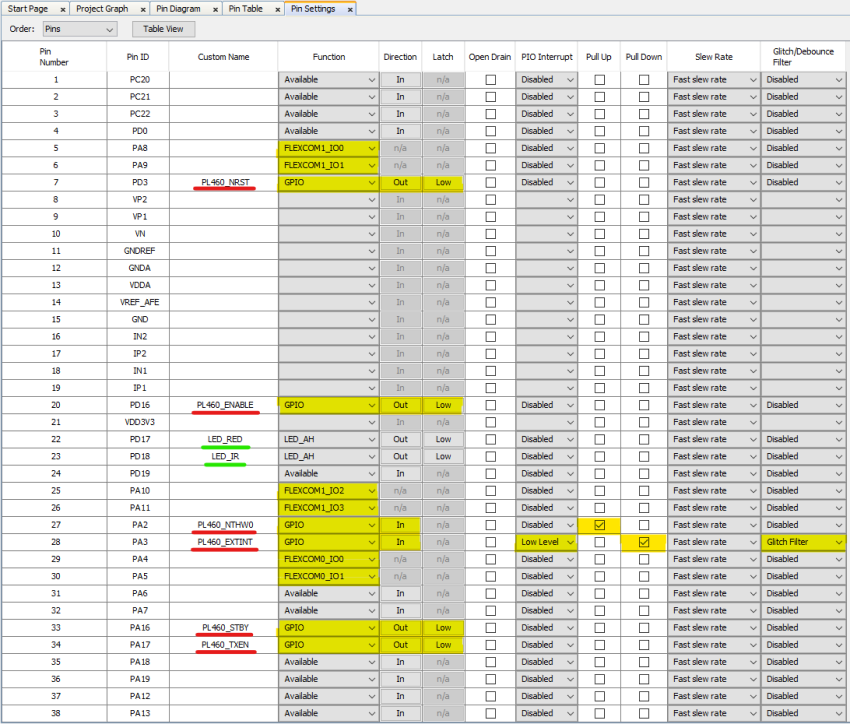Click the Custom Name column header

point(223,57)
